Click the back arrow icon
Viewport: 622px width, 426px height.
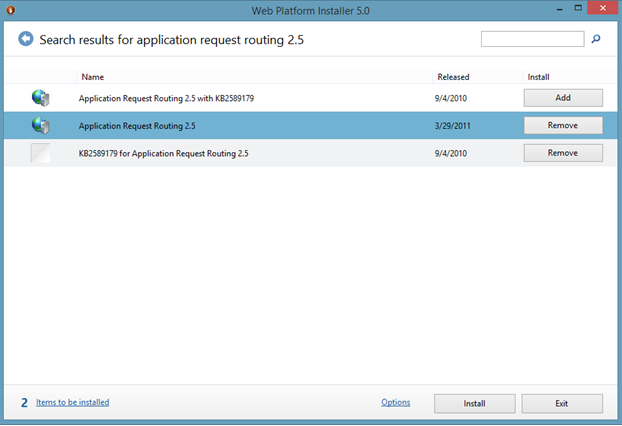click(25, 40)
